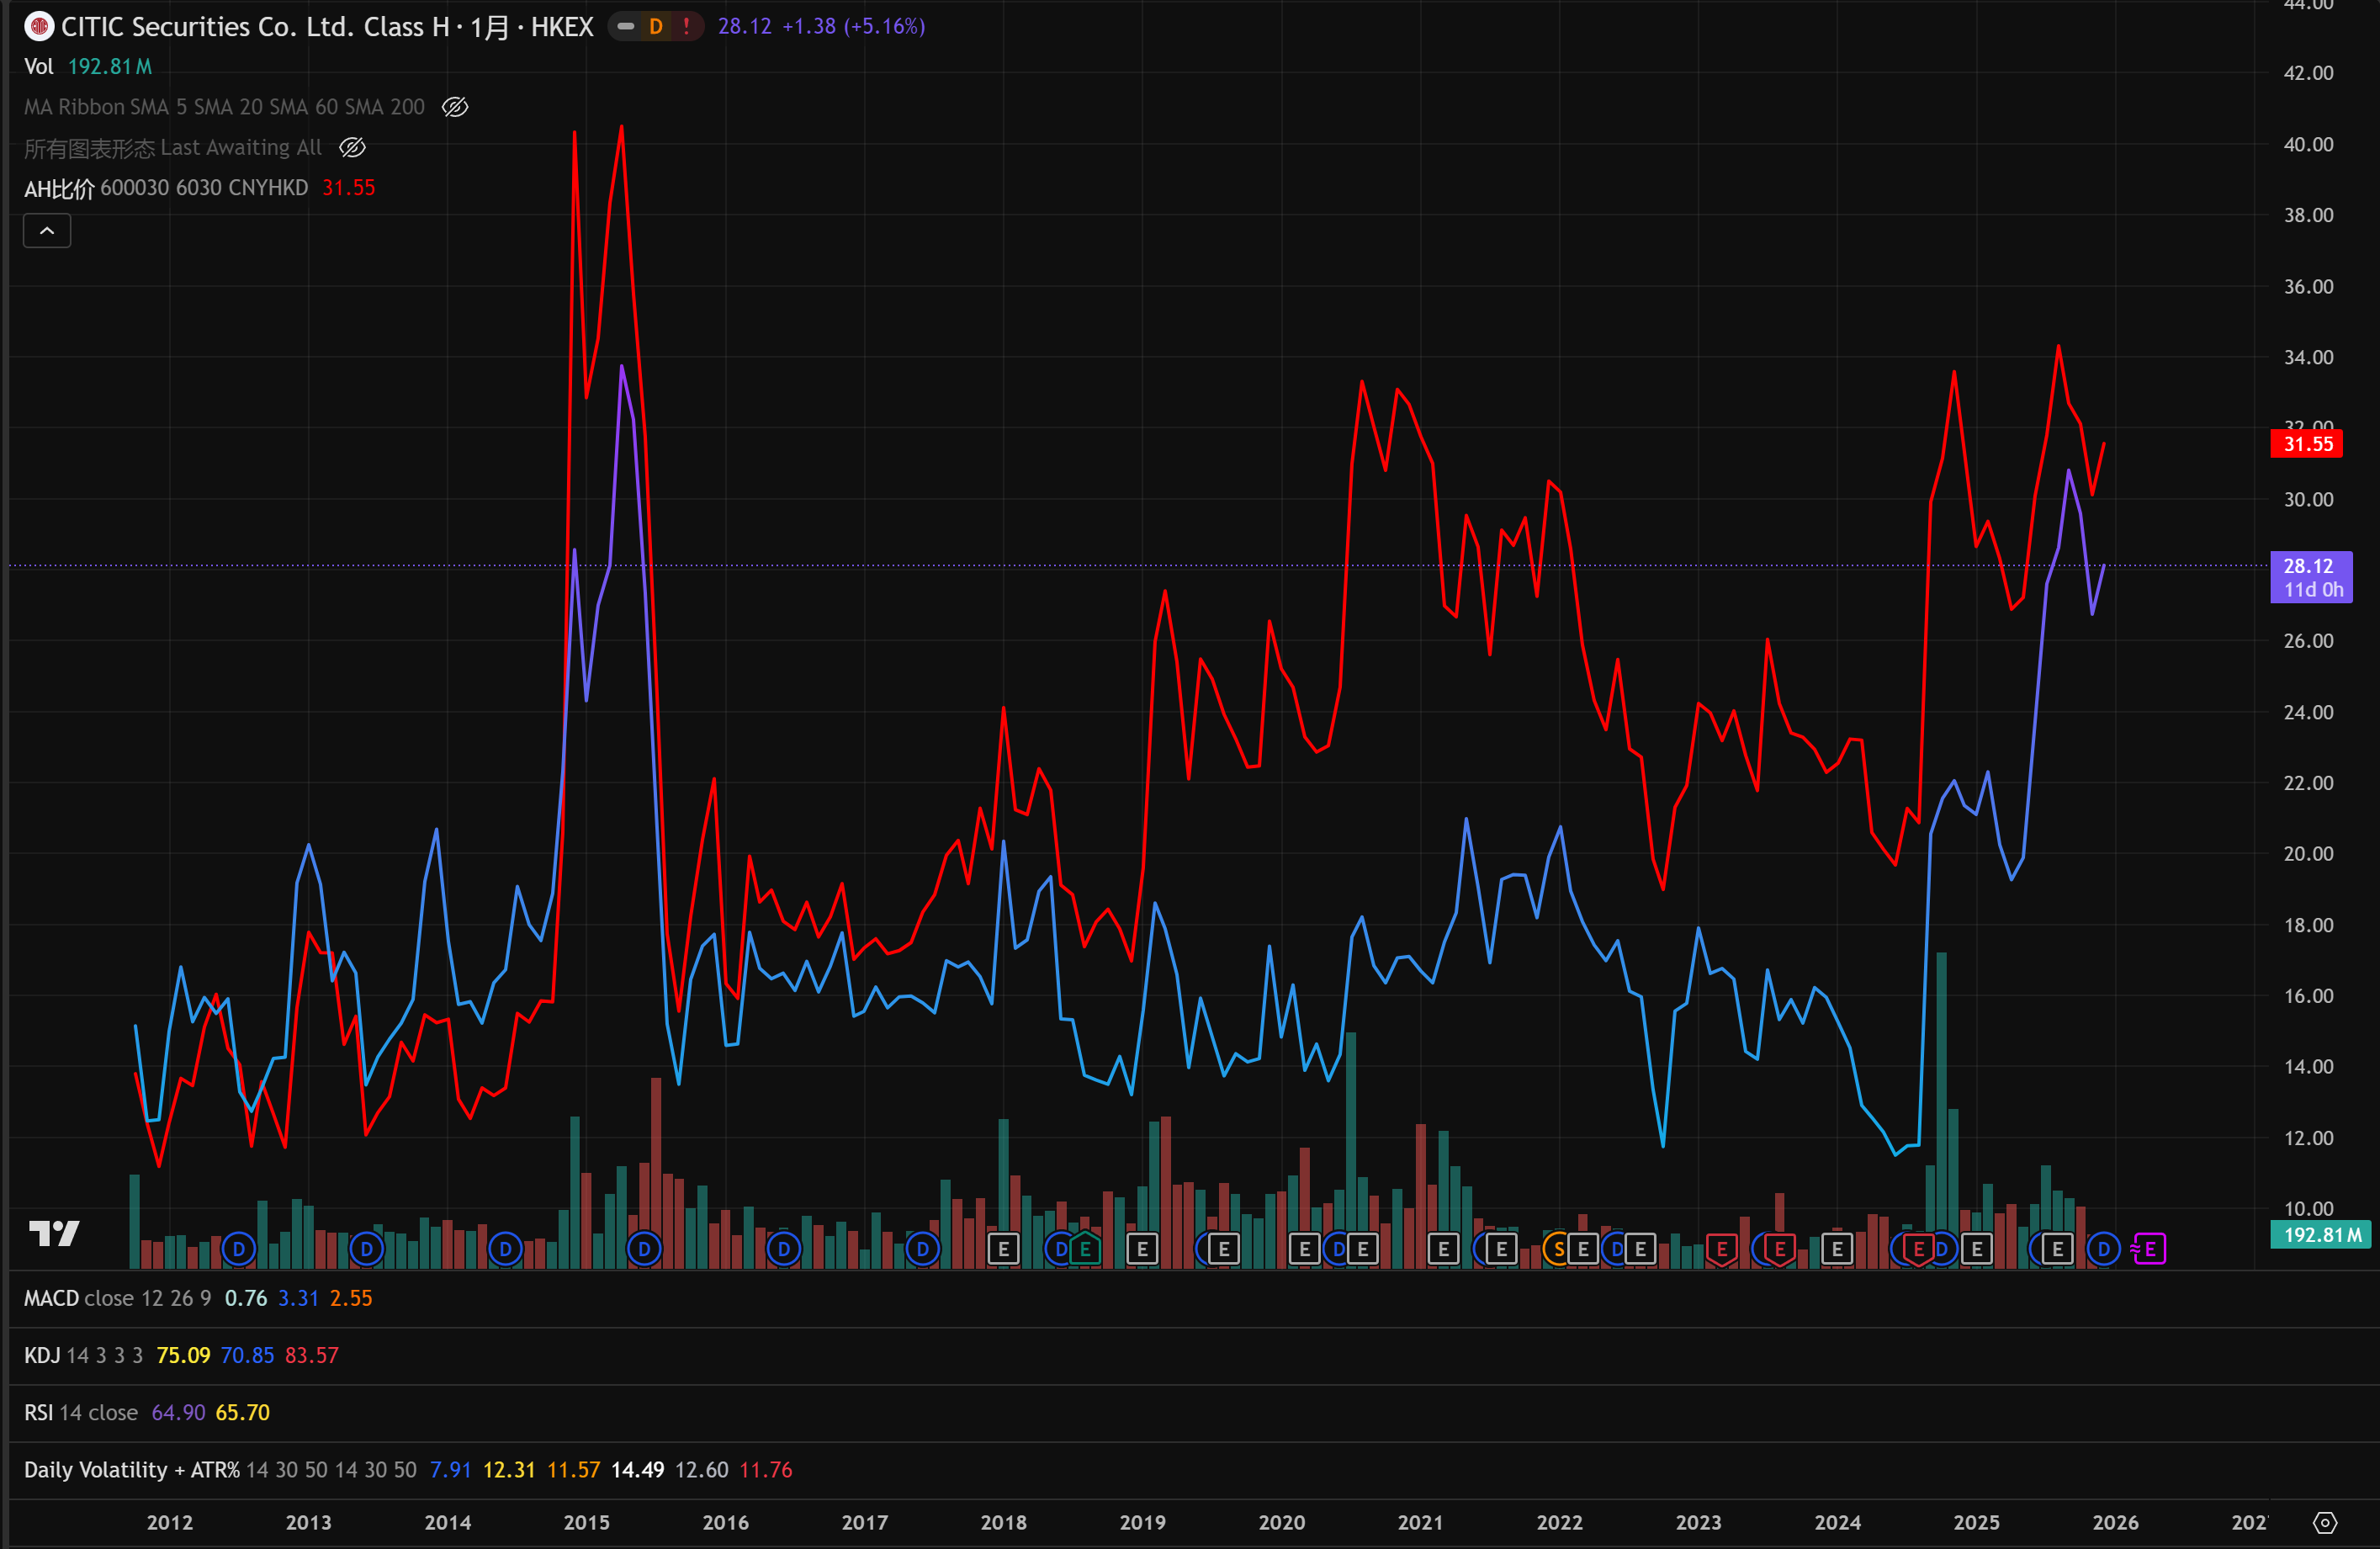
Task: Click the AH比价 indicator legend name
Action: click(59, 188)
